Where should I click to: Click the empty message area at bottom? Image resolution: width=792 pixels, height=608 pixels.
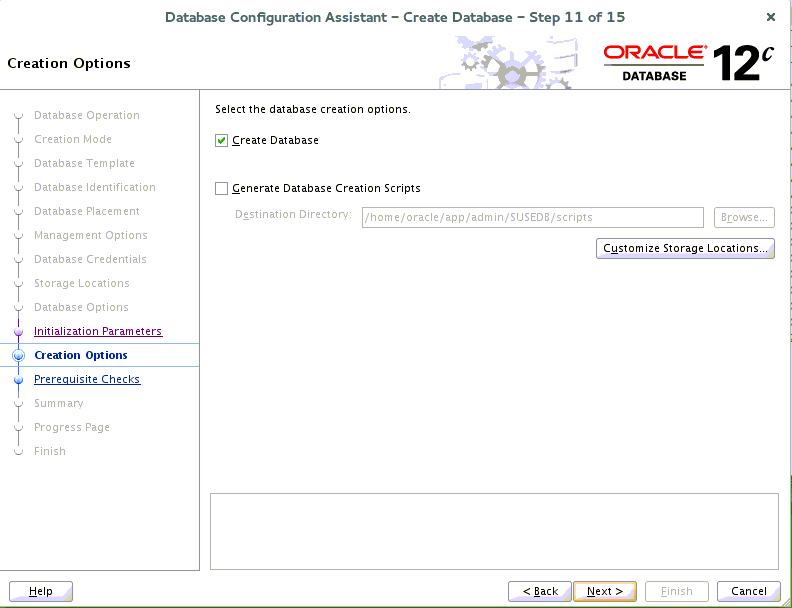494,530
